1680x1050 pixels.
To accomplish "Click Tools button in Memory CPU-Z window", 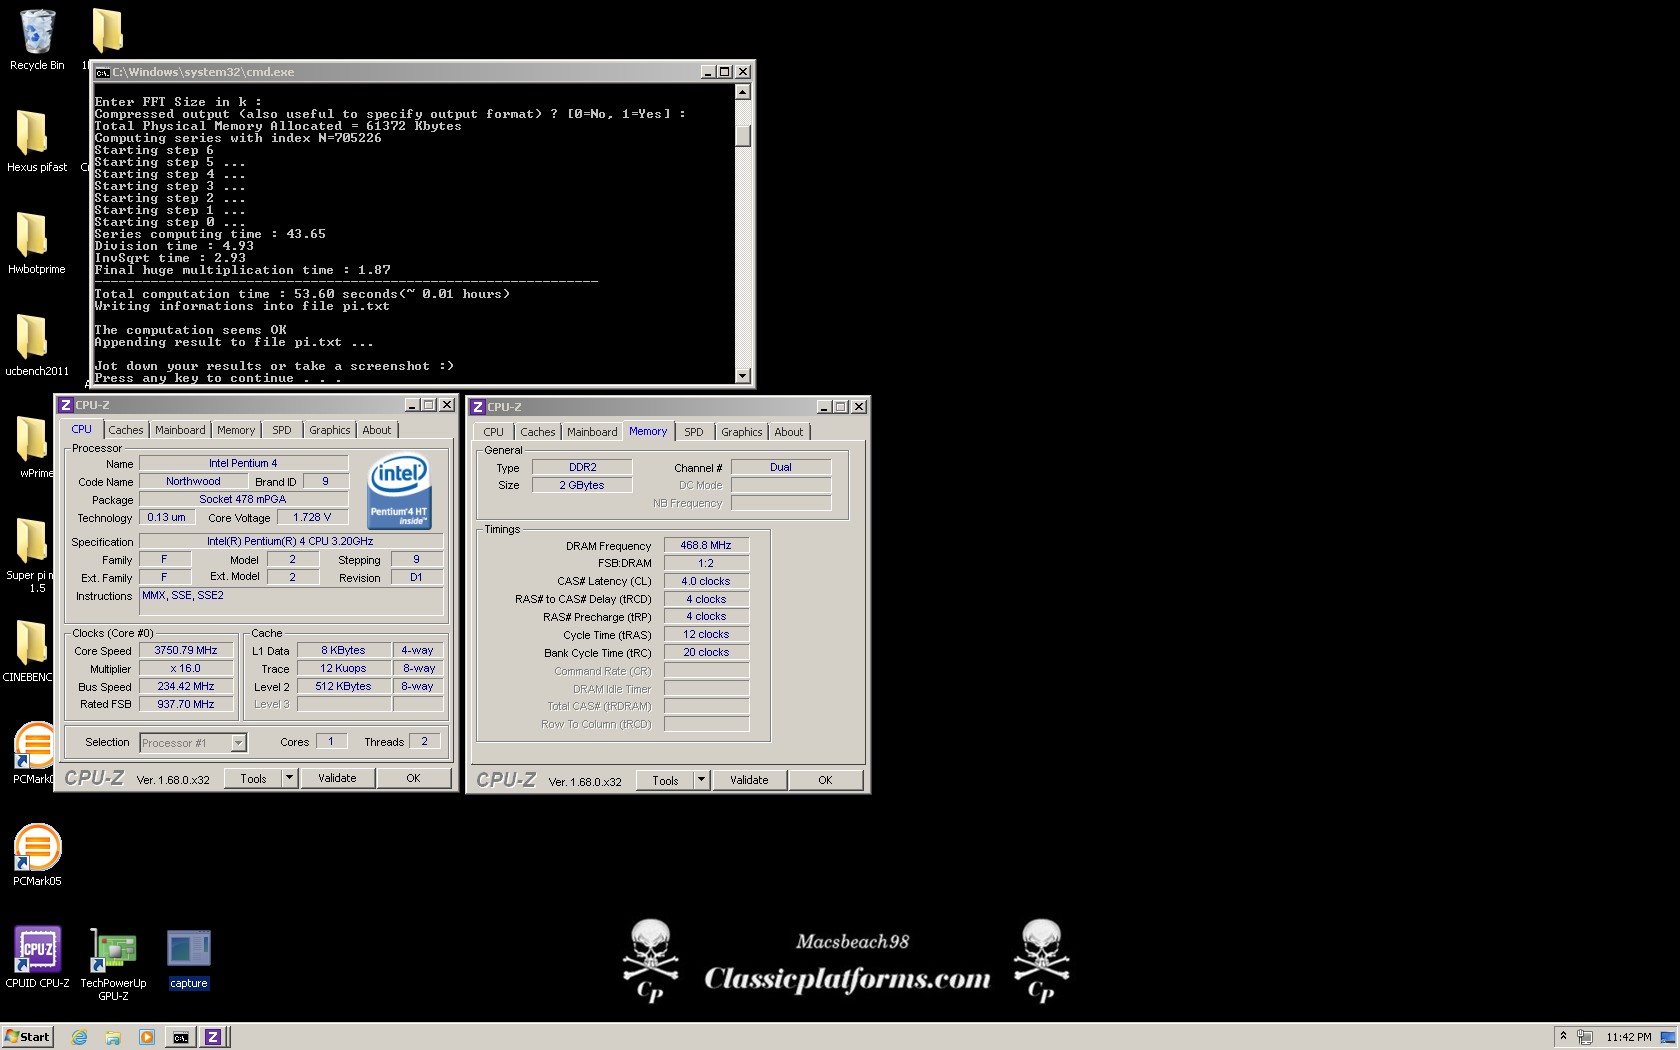I will coord(666,780).
